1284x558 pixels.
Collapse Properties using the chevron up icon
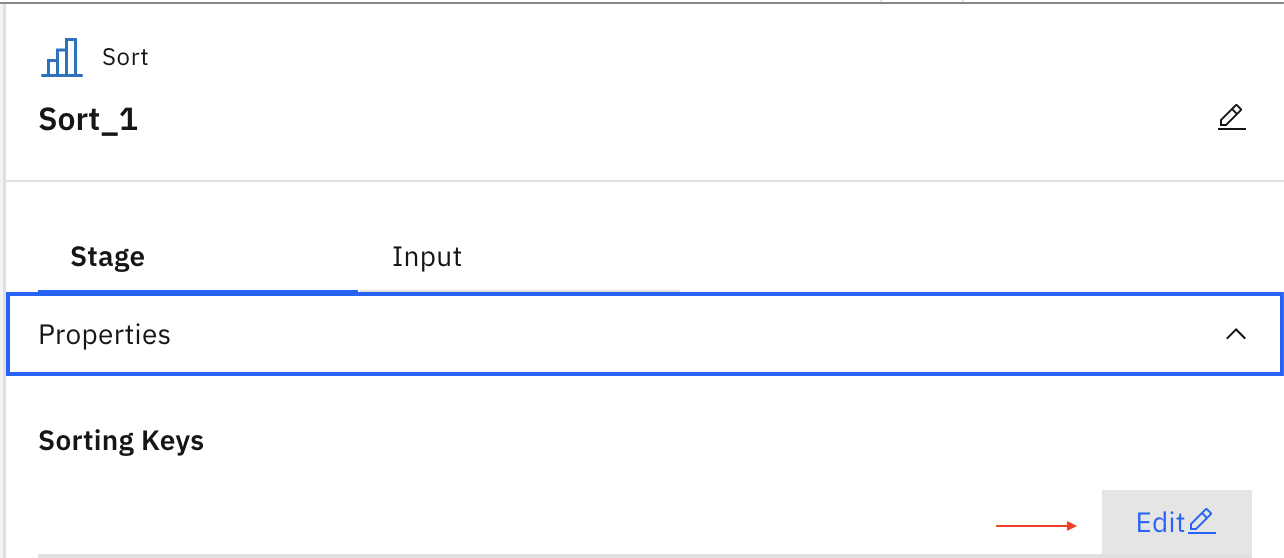[x=1236, y=334]
